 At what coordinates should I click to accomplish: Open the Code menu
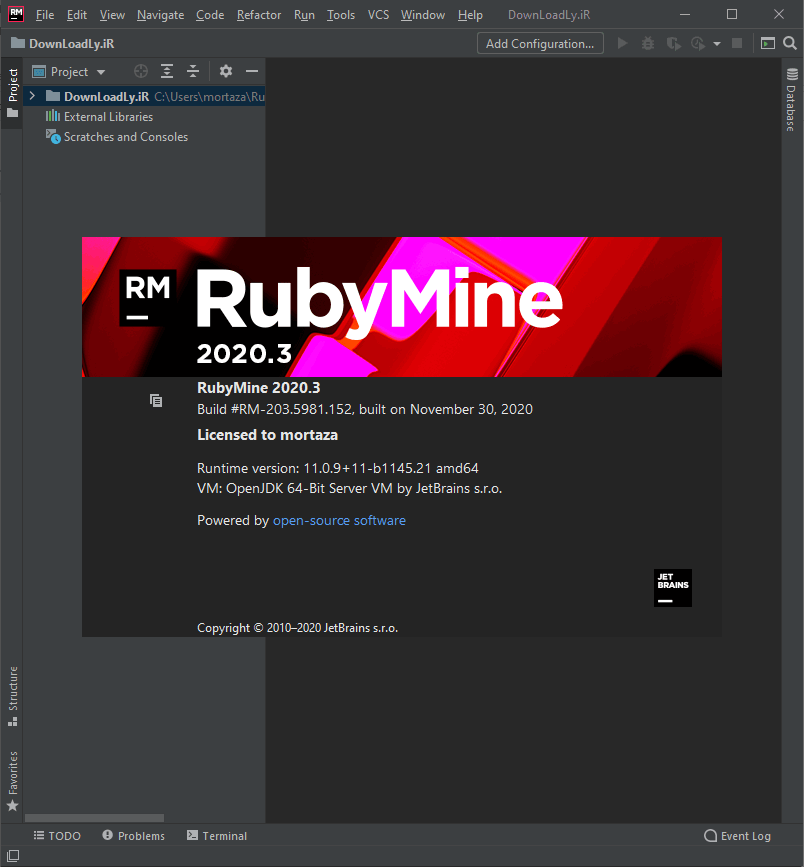(210, 15)
